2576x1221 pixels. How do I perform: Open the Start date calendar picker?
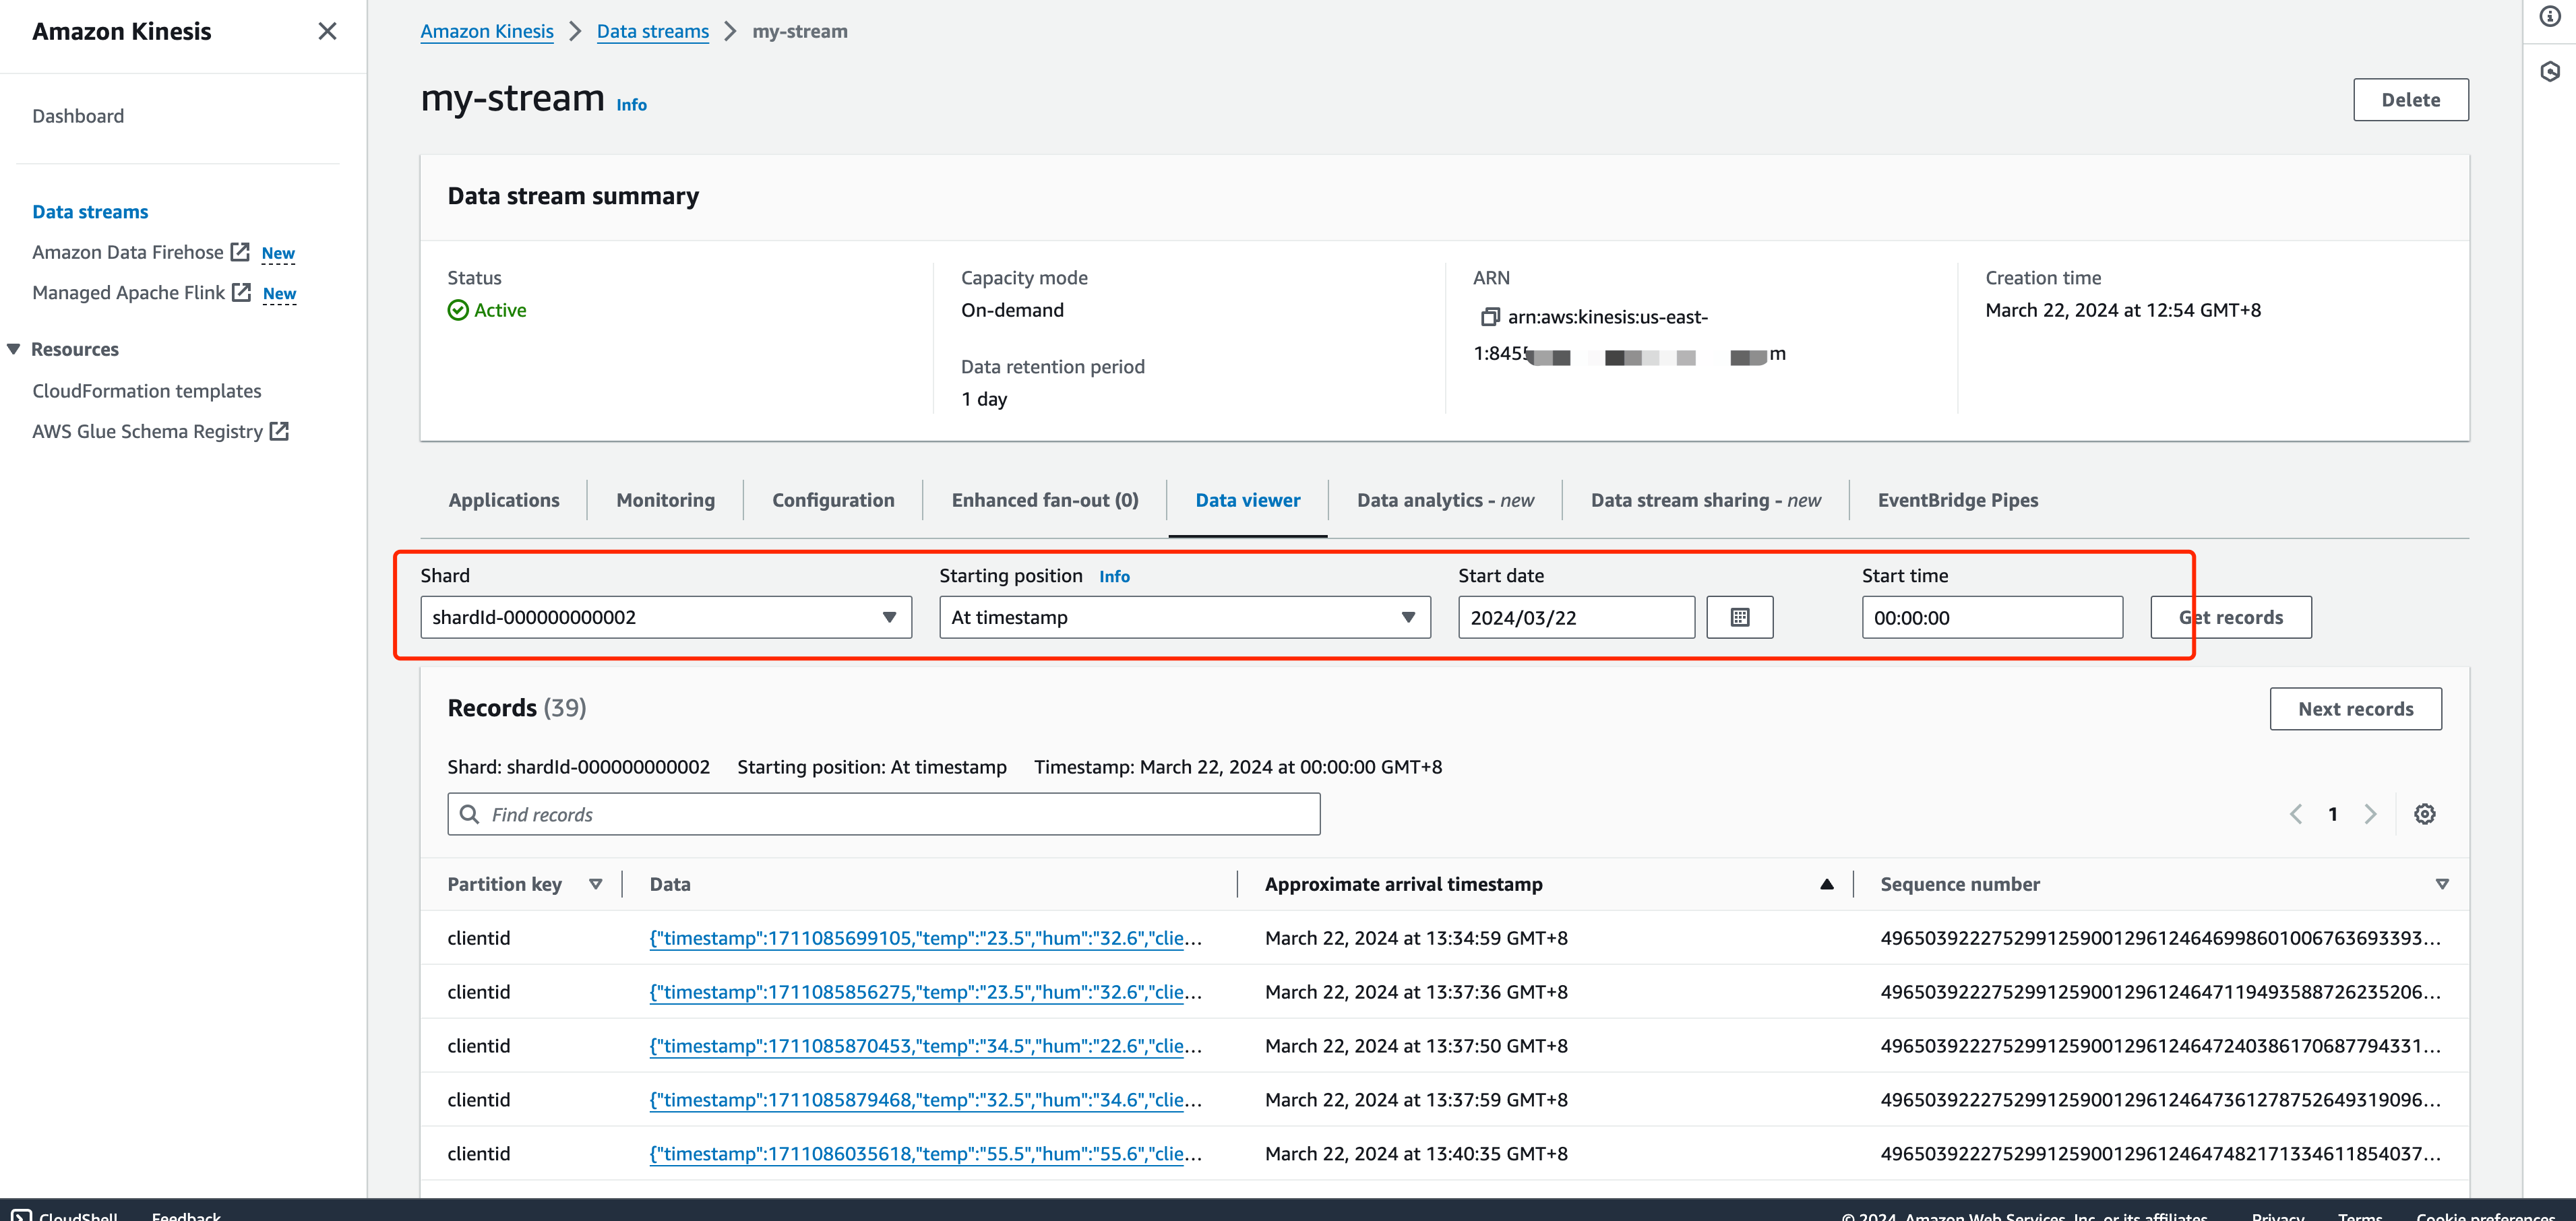pos(1739,617)
